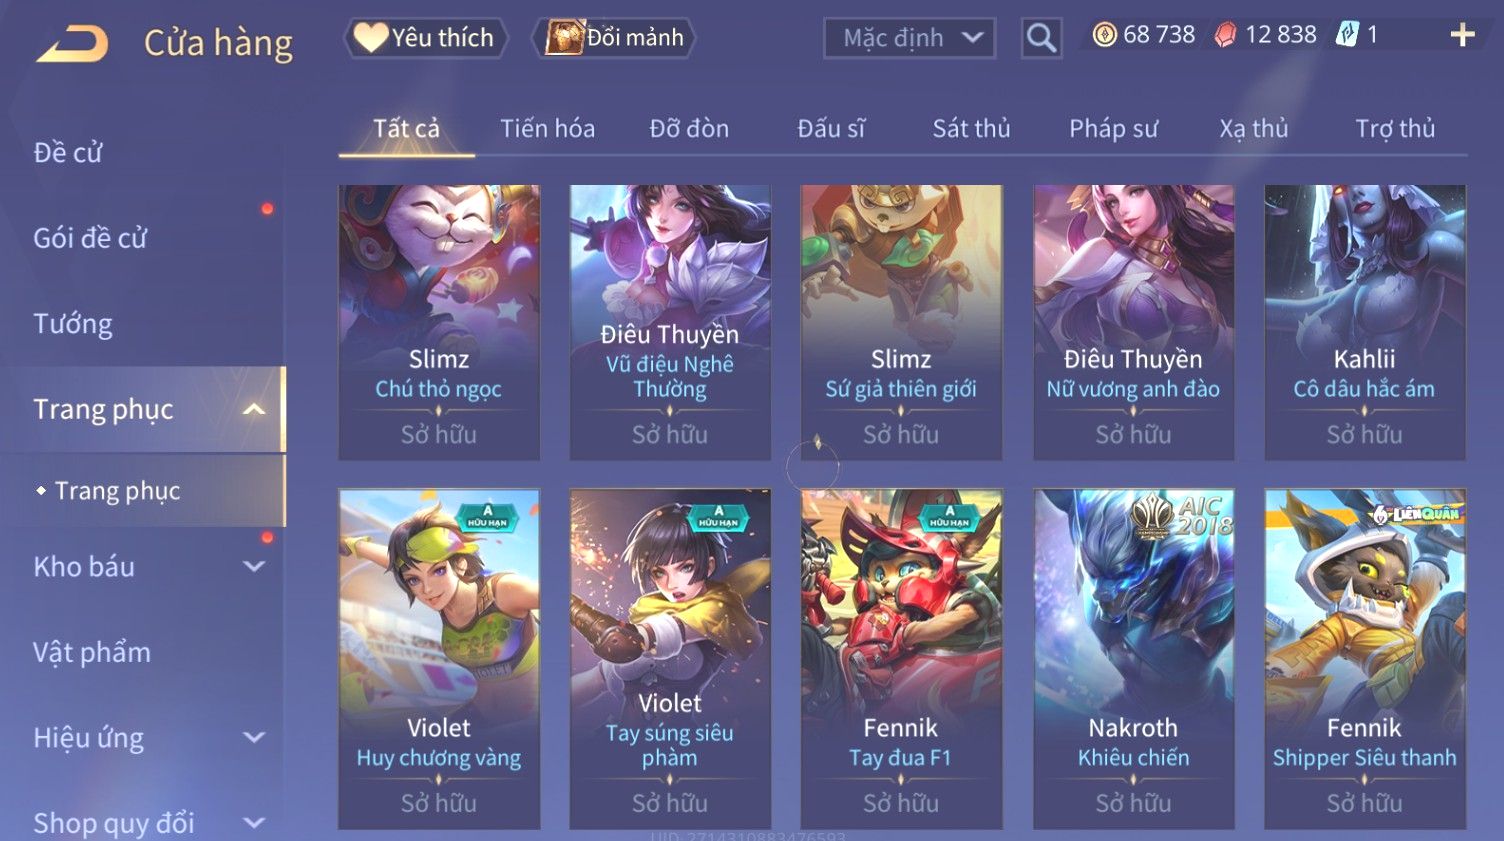Switch to the Pháp sư tab
Viewport: 1504px width, 841px height.
1113,129
